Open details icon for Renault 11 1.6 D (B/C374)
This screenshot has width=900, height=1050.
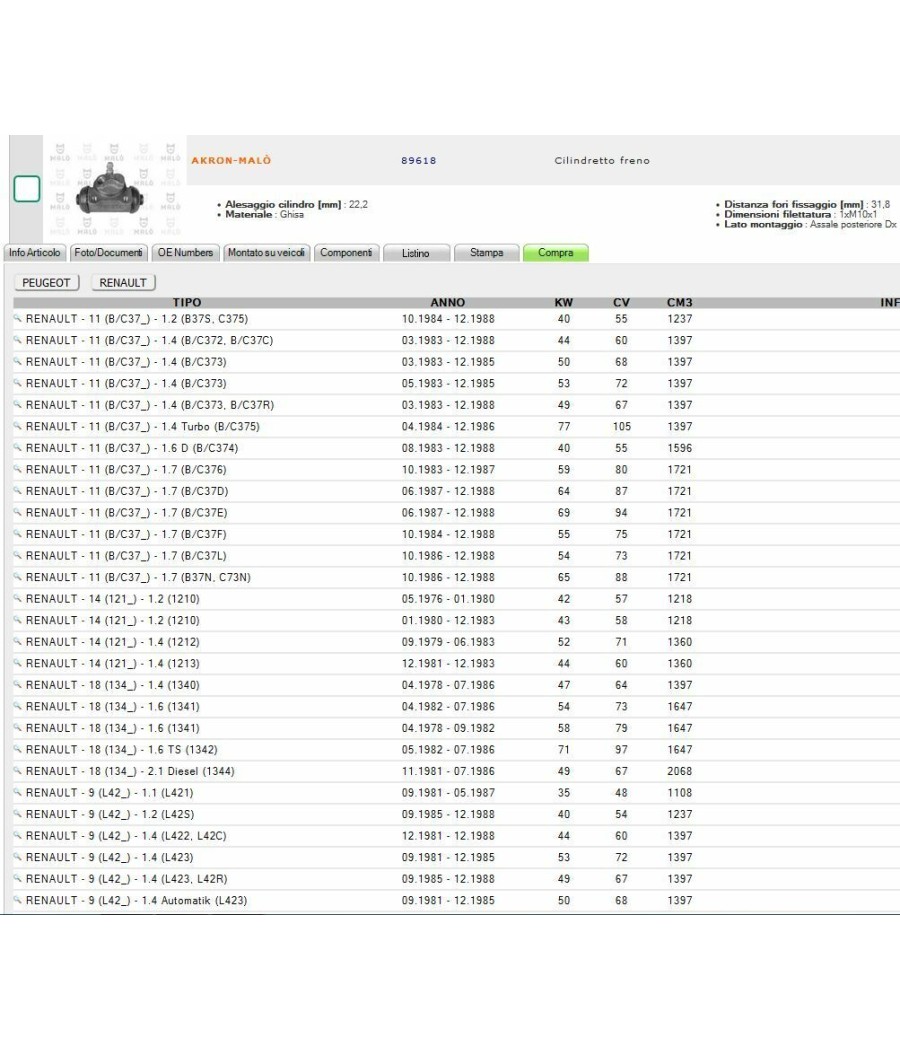pyautogui.click(x=17, y=448)
